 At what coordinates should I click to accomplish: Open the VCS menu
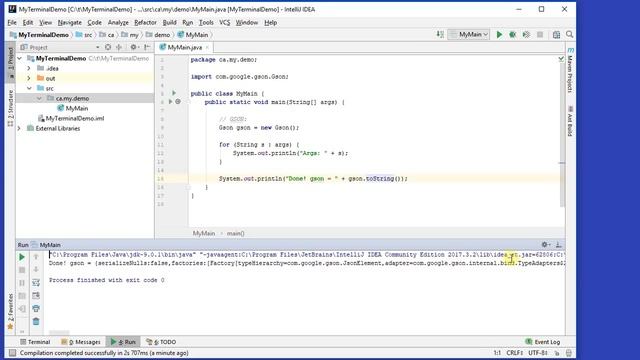click(224, 22)
